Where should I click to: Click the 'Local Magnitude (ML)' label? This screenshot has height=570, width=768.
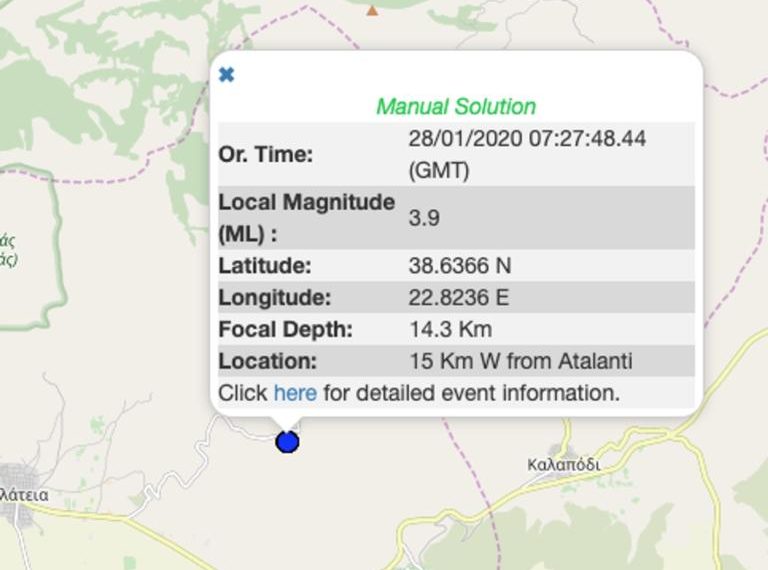click(x=306, y=217)
